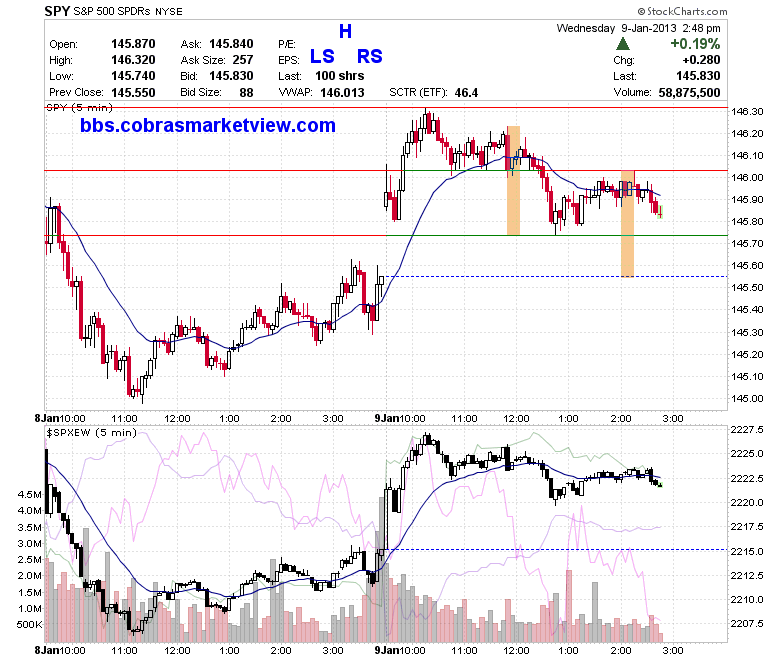Image resolution: width=780 pixels, height=659 pixels.
Task: Click the 2222.5 index axis label
Action: pyautogui.click(x=747, y=478)
